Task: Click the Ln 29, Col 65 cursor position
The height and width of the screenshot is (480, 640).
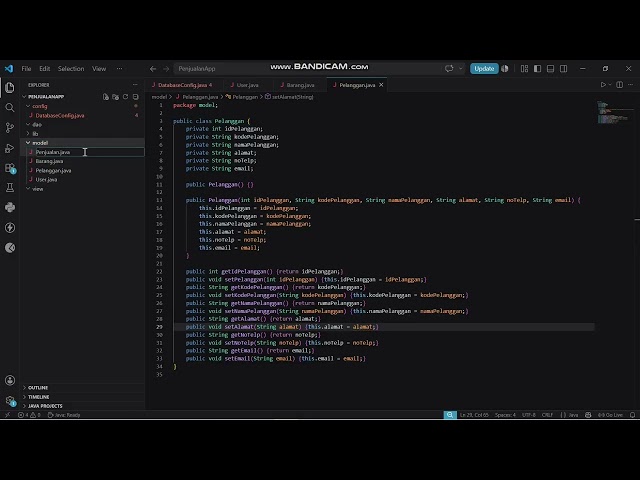Action: [474, 415]
